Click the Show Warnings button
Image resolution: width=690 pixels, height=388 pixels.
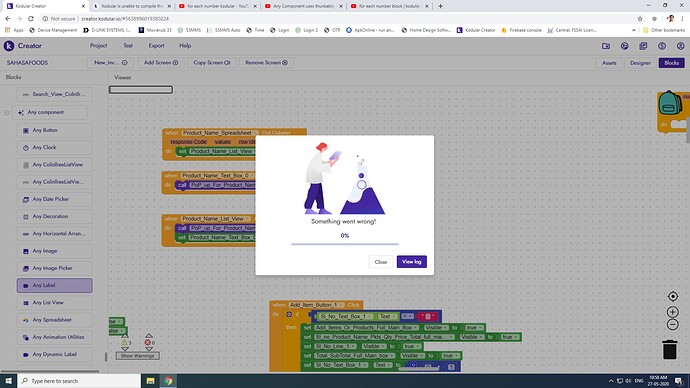[x=137, y=355]
